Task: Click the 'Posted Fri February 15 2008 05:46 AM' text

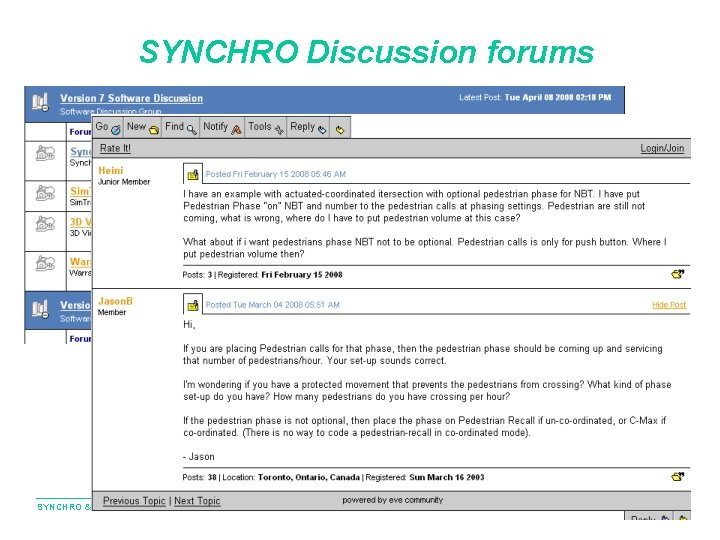Action: (276, 174)
